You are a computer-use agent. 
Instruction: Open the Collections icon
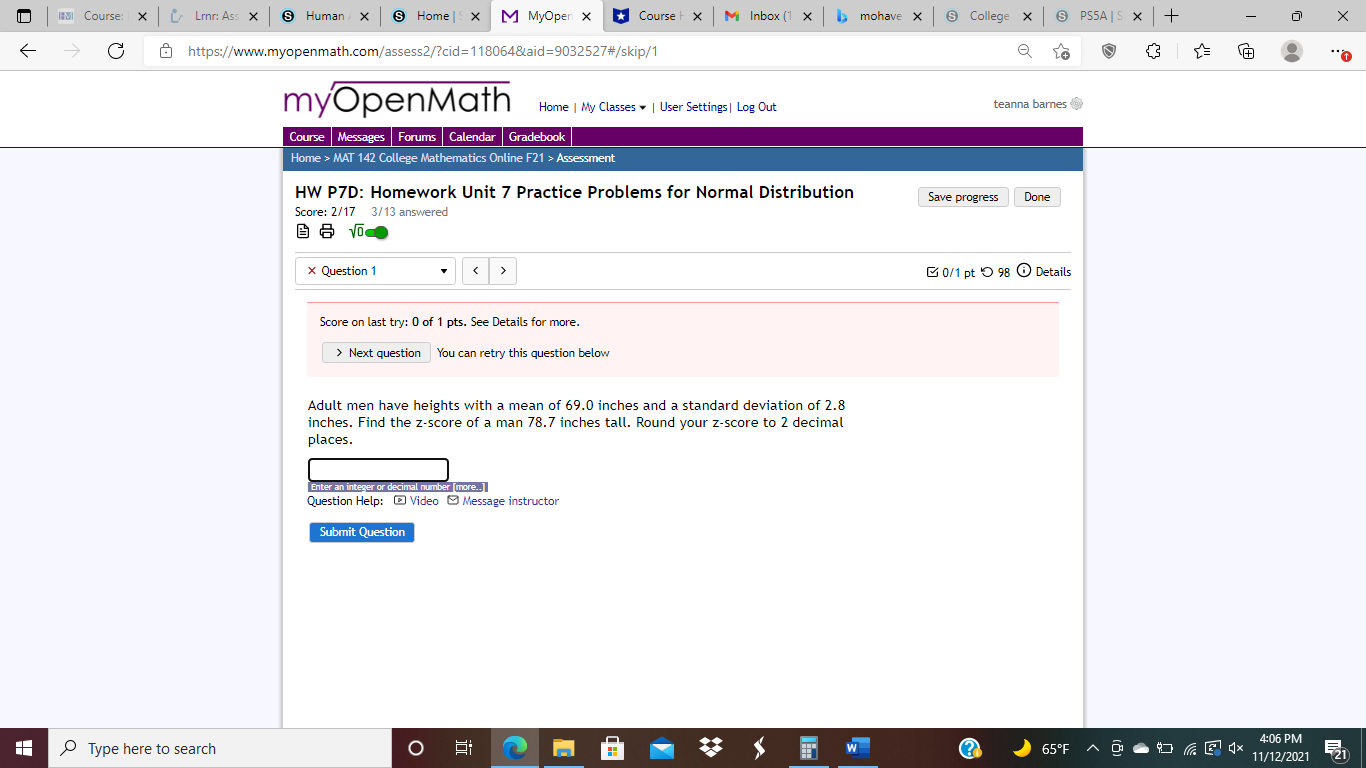[1246, 51]
